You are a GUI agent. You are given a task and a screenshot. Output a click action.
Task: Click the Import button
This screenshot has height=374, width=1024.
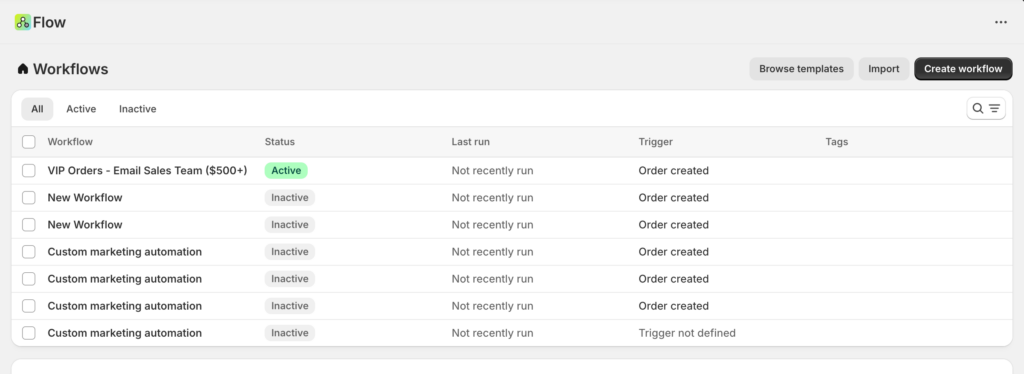[884, 69]
